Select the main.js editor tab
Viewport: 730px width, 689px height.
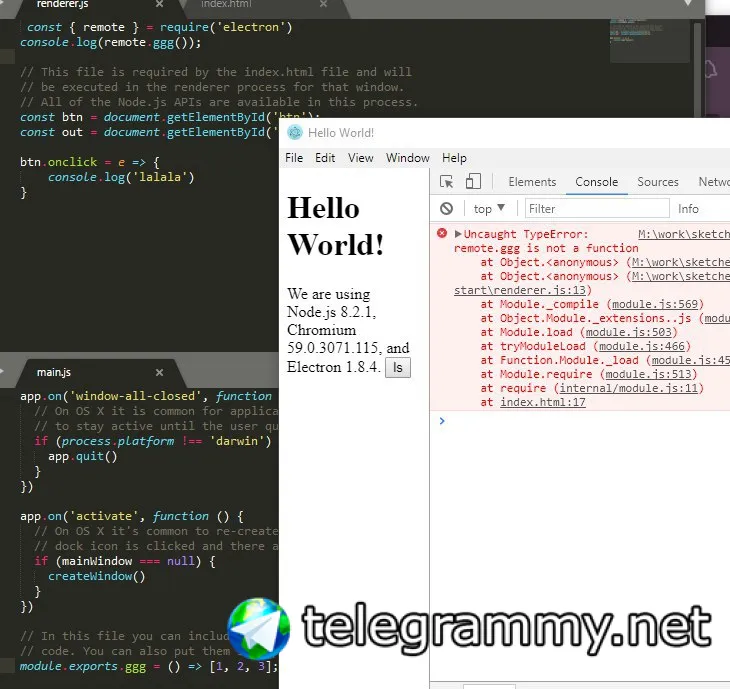point(54,372)
